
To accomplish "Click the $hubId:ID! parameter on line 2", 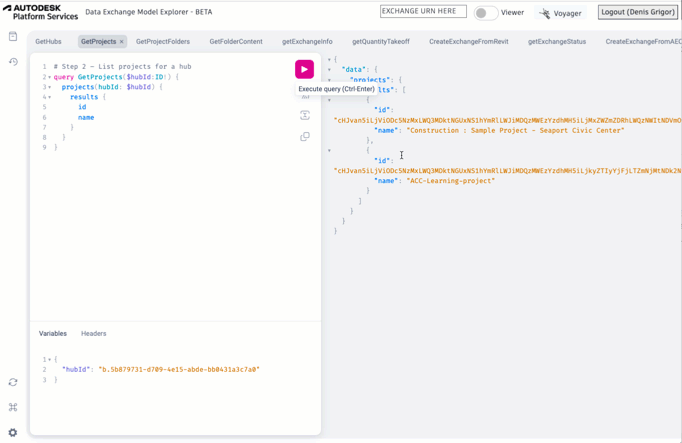I will click(x=147, y=77).
